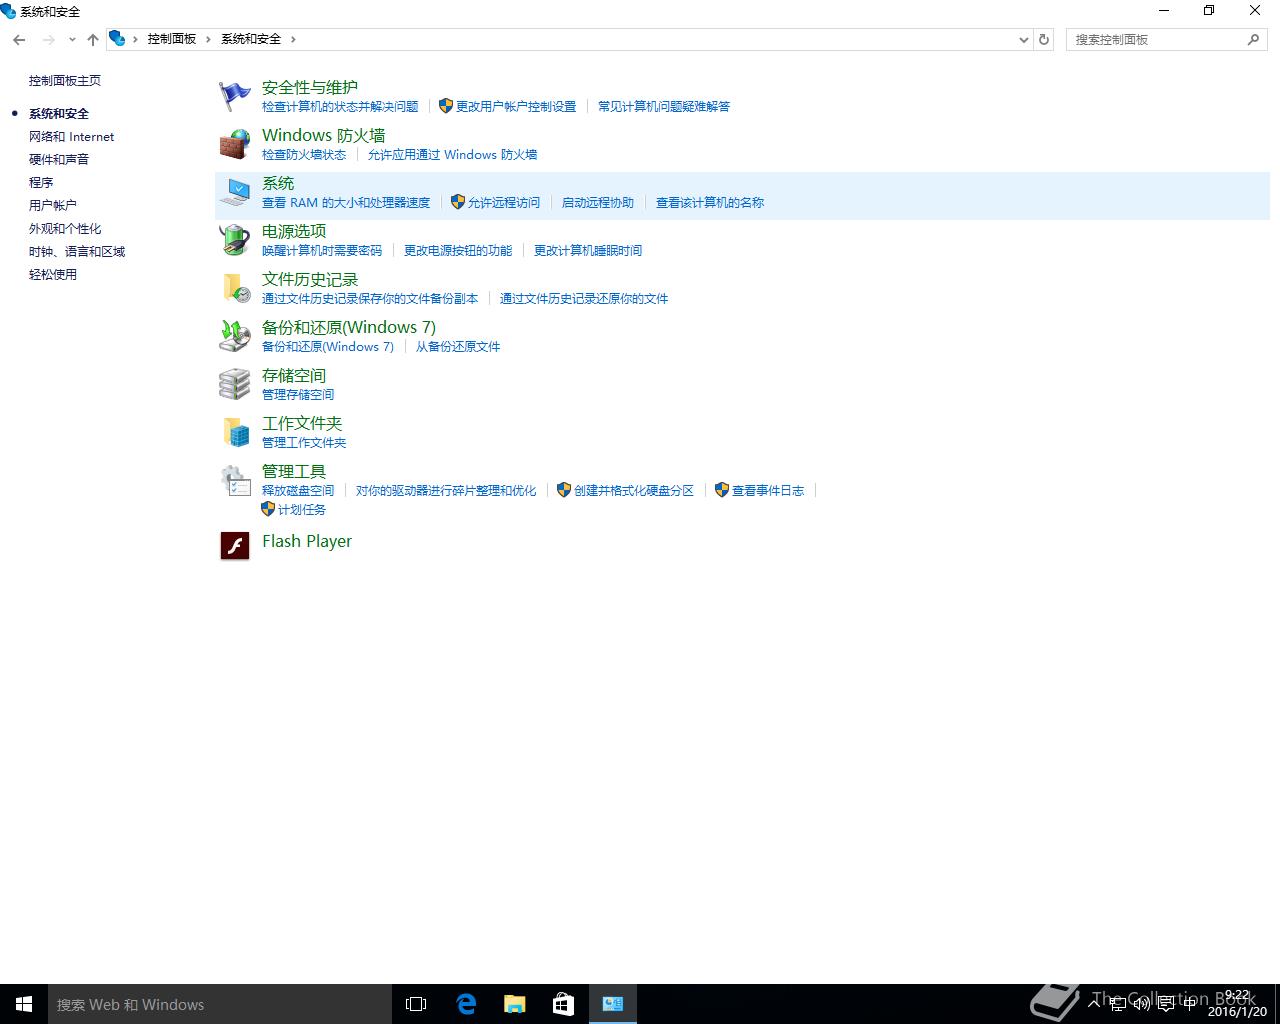
Task: Click the Control Panel taskbar button
Action: (x=613, y=1004)
